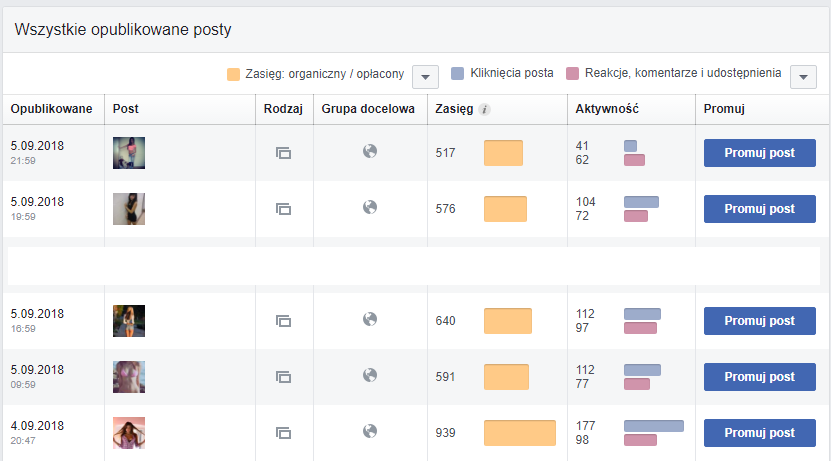Viewport: 831px width, 461px height.
Task: Click public globe icon for 19:59 post
Action: tap(370, 207)
